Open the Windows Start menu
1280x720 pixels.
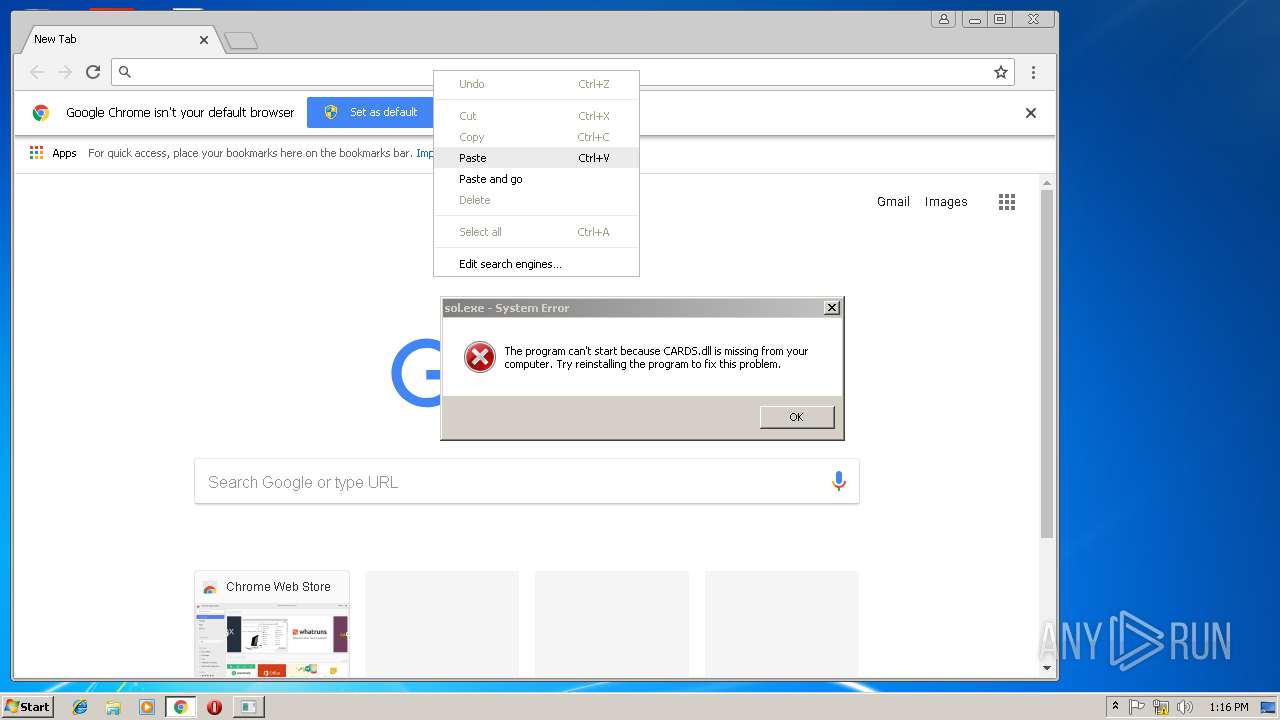(x=28, y=706)
